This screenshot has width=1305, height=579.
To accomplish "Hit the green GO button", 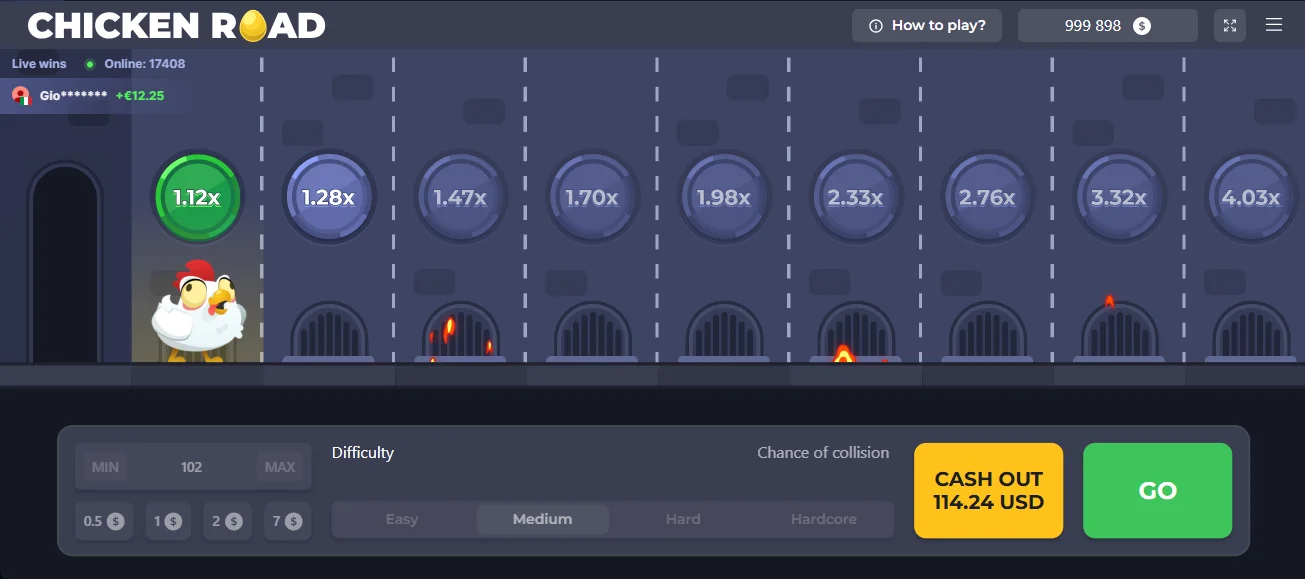I will click(1158, 491).
